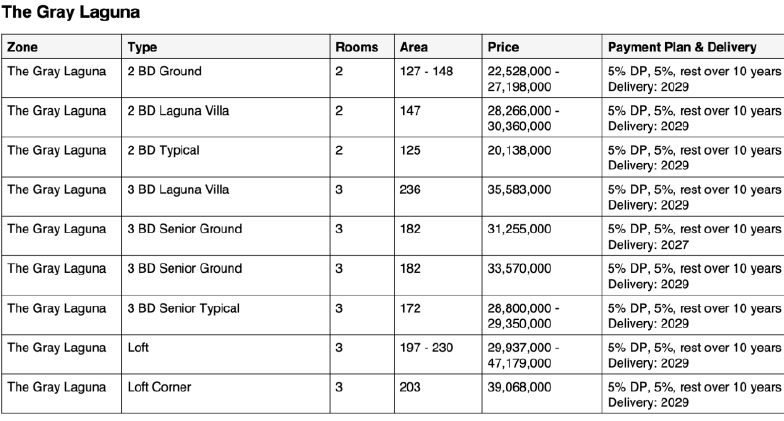Image resolution: width=784 pixels, height=421 pixels.
Task: Select the 3 BD Senior Typical cell
Action: click(226, 315)
